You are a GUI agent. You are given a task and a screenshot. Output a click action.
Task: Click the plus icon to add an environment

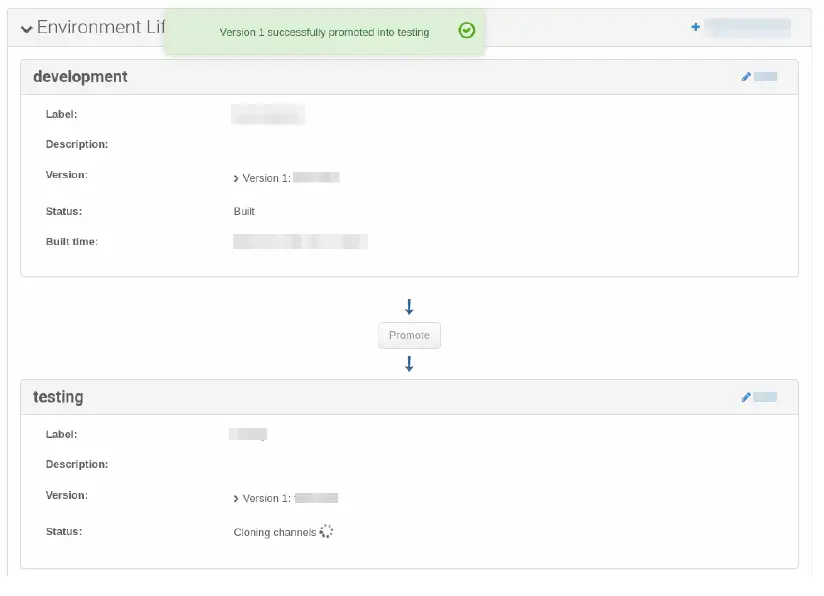click(x=695, y=27)
